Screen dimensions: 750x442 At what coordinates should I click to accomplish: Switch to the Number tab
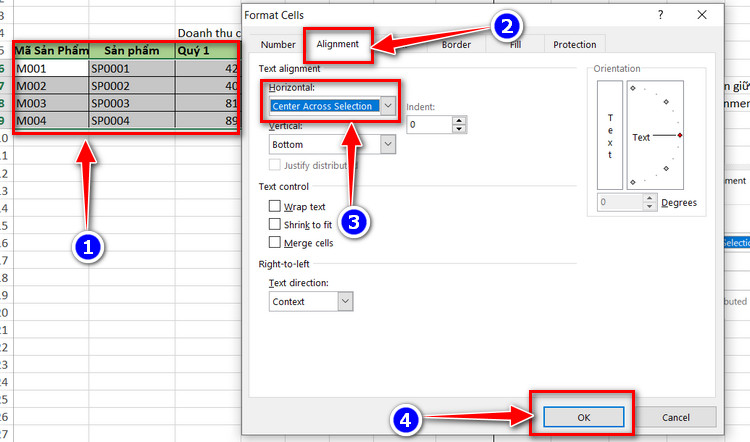pyautogui.click(x=278, y=44)
